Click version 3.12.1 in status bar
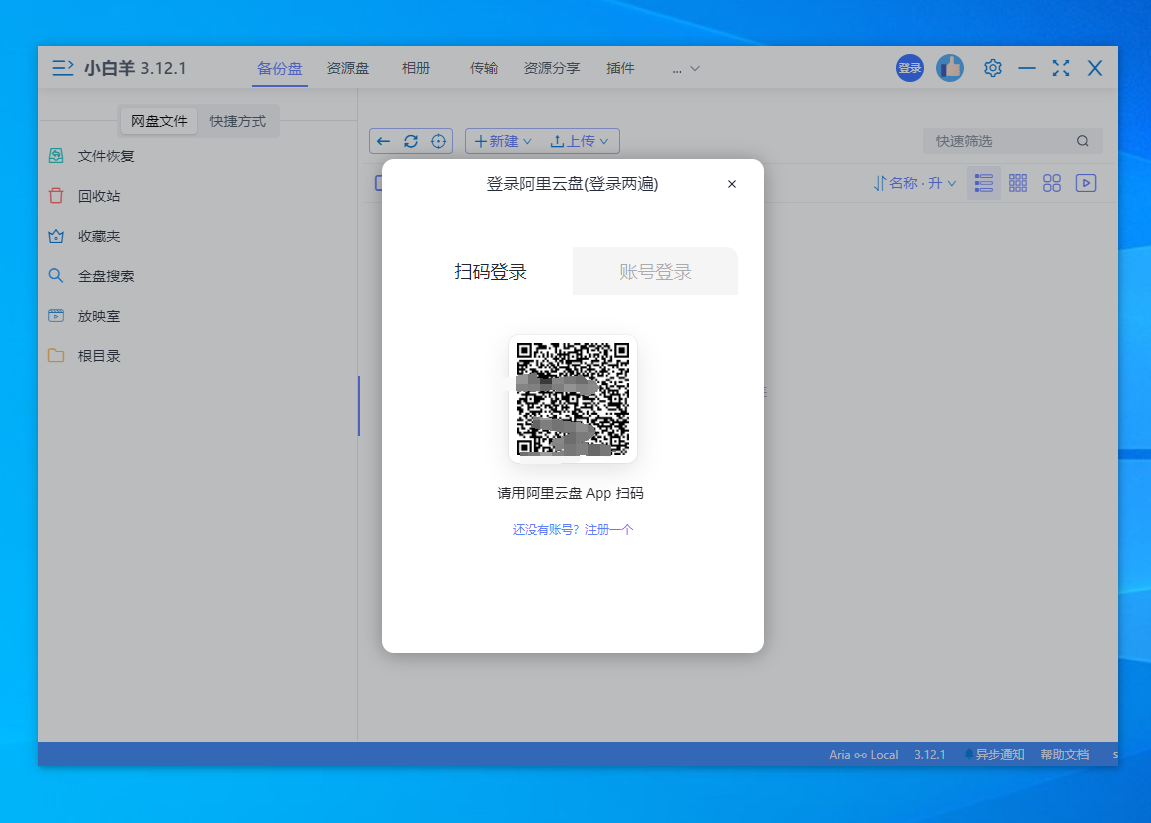Screen dimensions: 1151x823 point(930,755)
